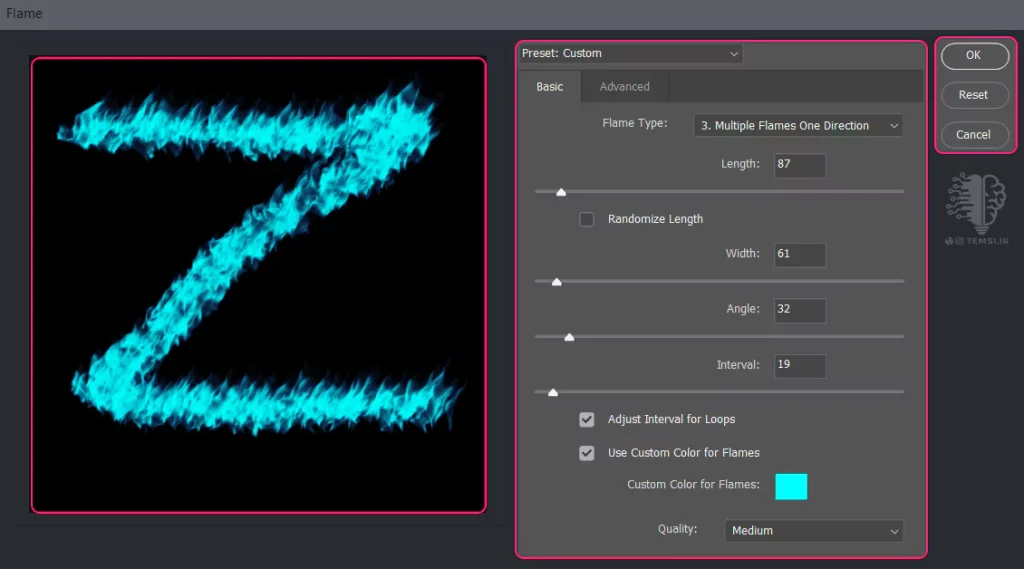Click the Angle value field
The height and width of the screenshot is (569, 1024).
(800, 310)
